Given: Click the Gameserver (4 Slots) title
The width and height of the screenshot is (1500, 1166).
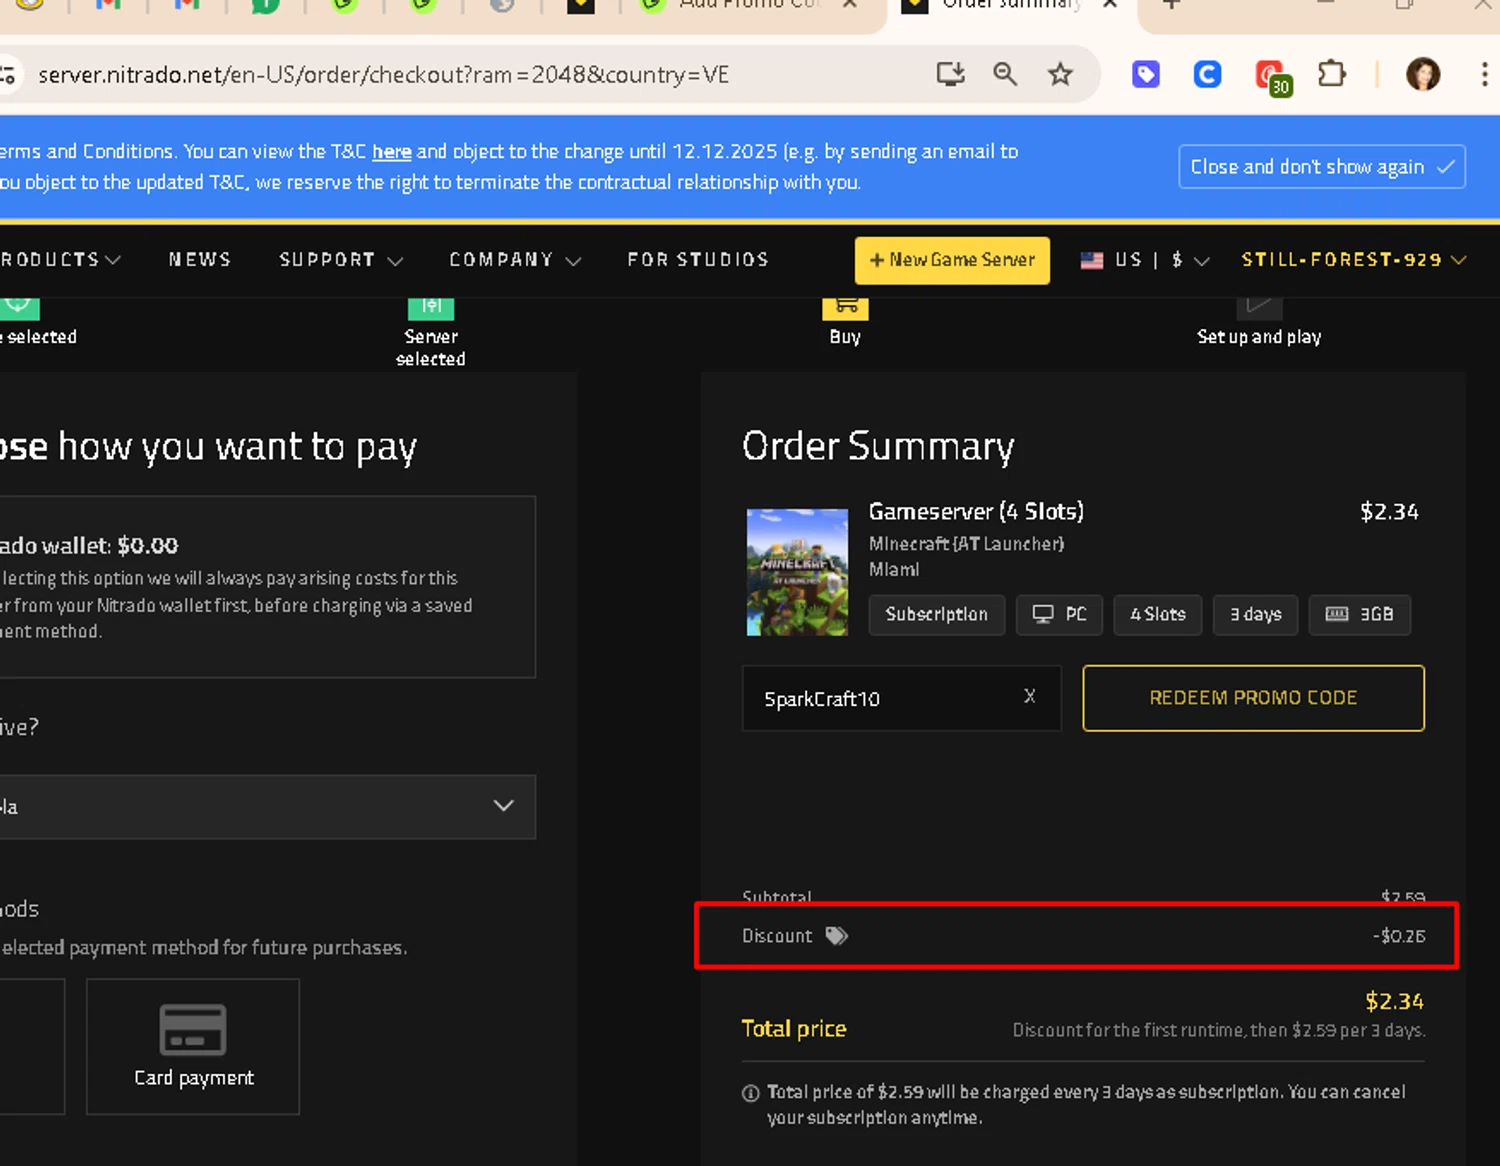Looking at the screenshot, I should tap(976, 512).
